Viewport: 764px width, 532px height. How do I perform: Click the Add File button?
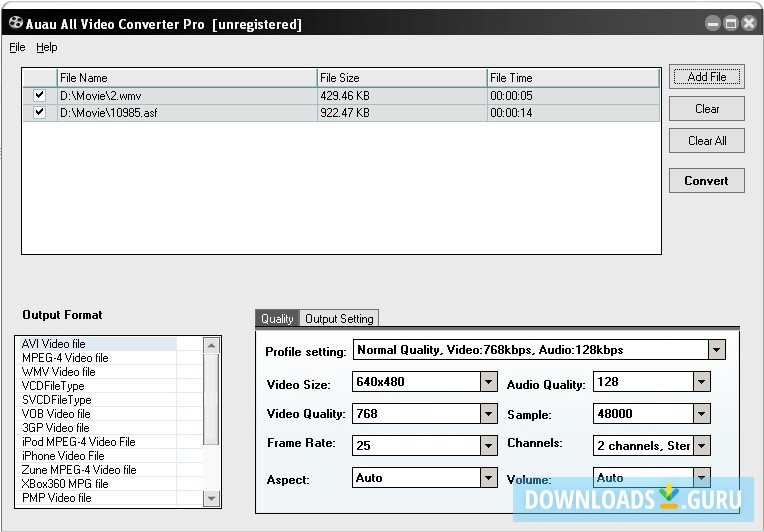707,76
